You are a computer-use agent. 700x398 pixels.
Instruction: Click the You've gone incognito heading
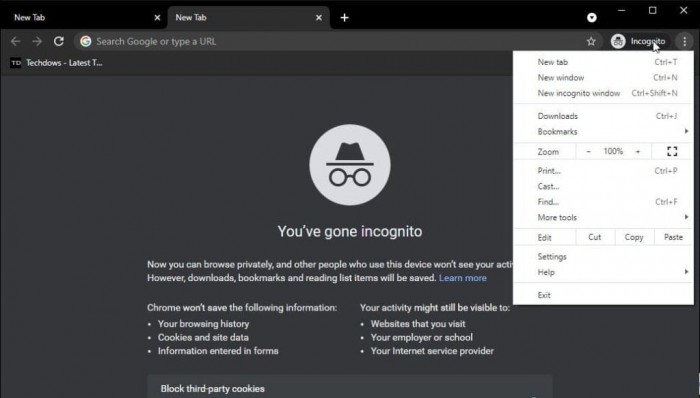point(350,232)
